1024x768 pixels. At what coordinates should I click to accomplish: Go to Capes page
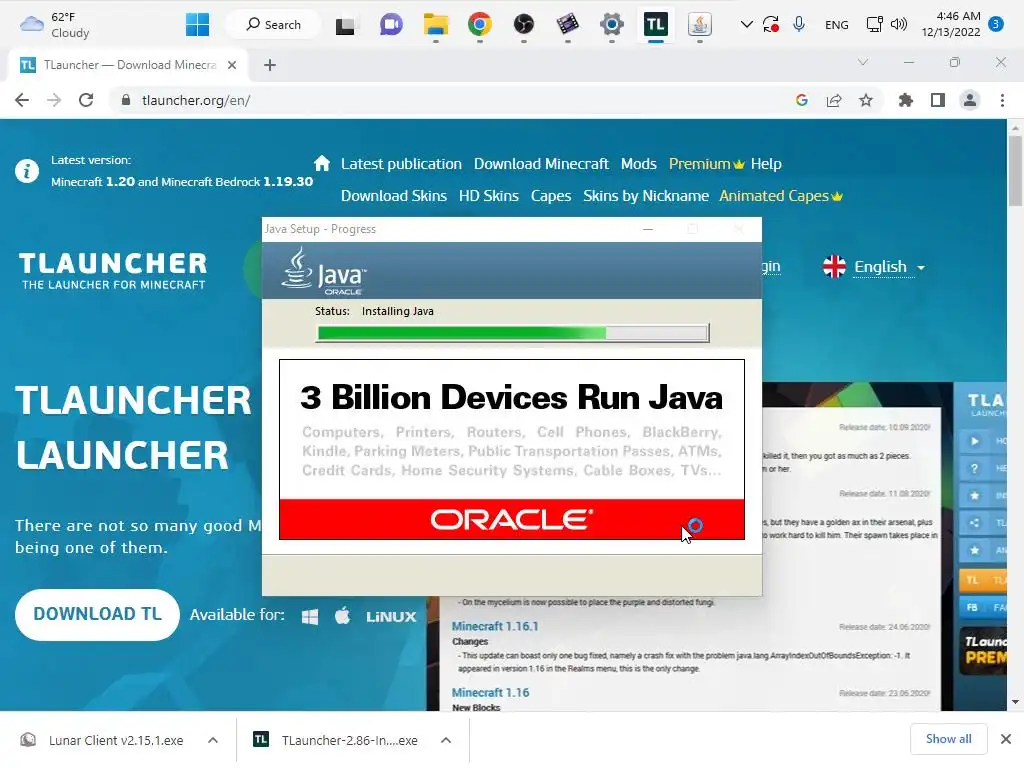(x=551, y=196)
